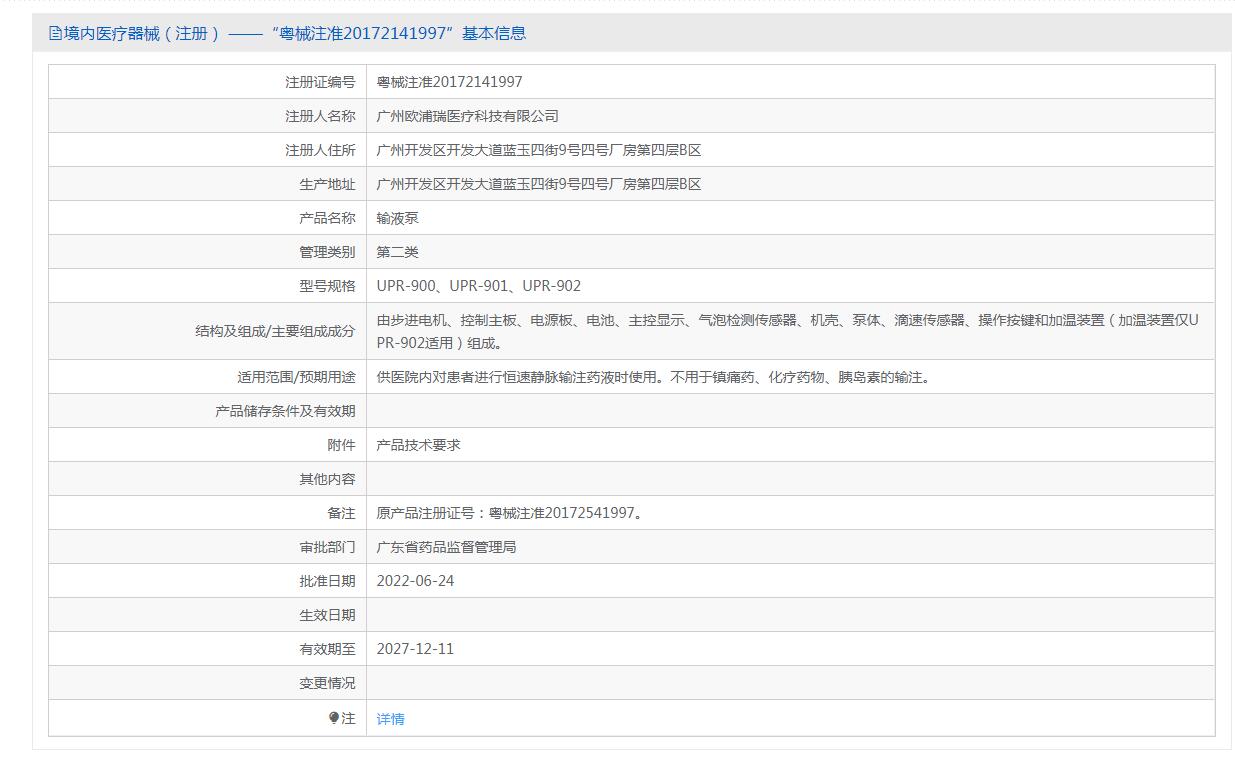Click the 产品技术要求 attachment entry
1235x760 pixels.
tap(418, 445)
